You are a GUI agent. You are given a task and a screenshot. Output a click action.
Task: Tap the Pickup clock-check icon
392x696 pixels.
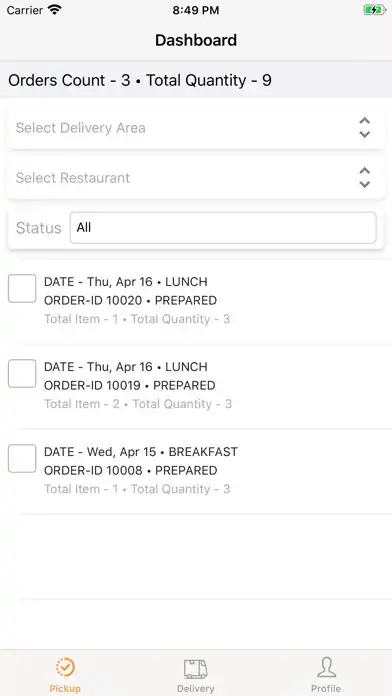(x=65, y=667)
